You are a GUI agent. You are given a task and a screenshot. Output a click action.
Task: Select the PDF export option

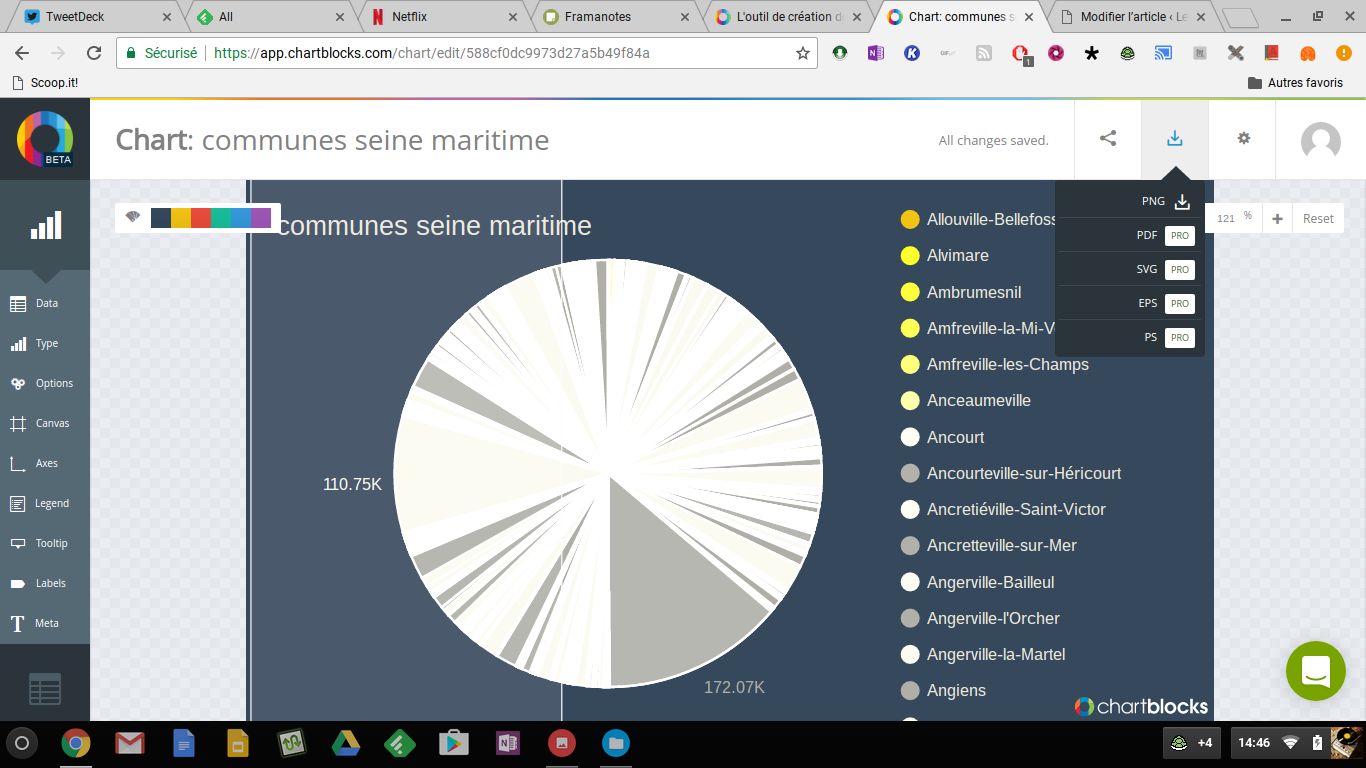[1130, 235]
